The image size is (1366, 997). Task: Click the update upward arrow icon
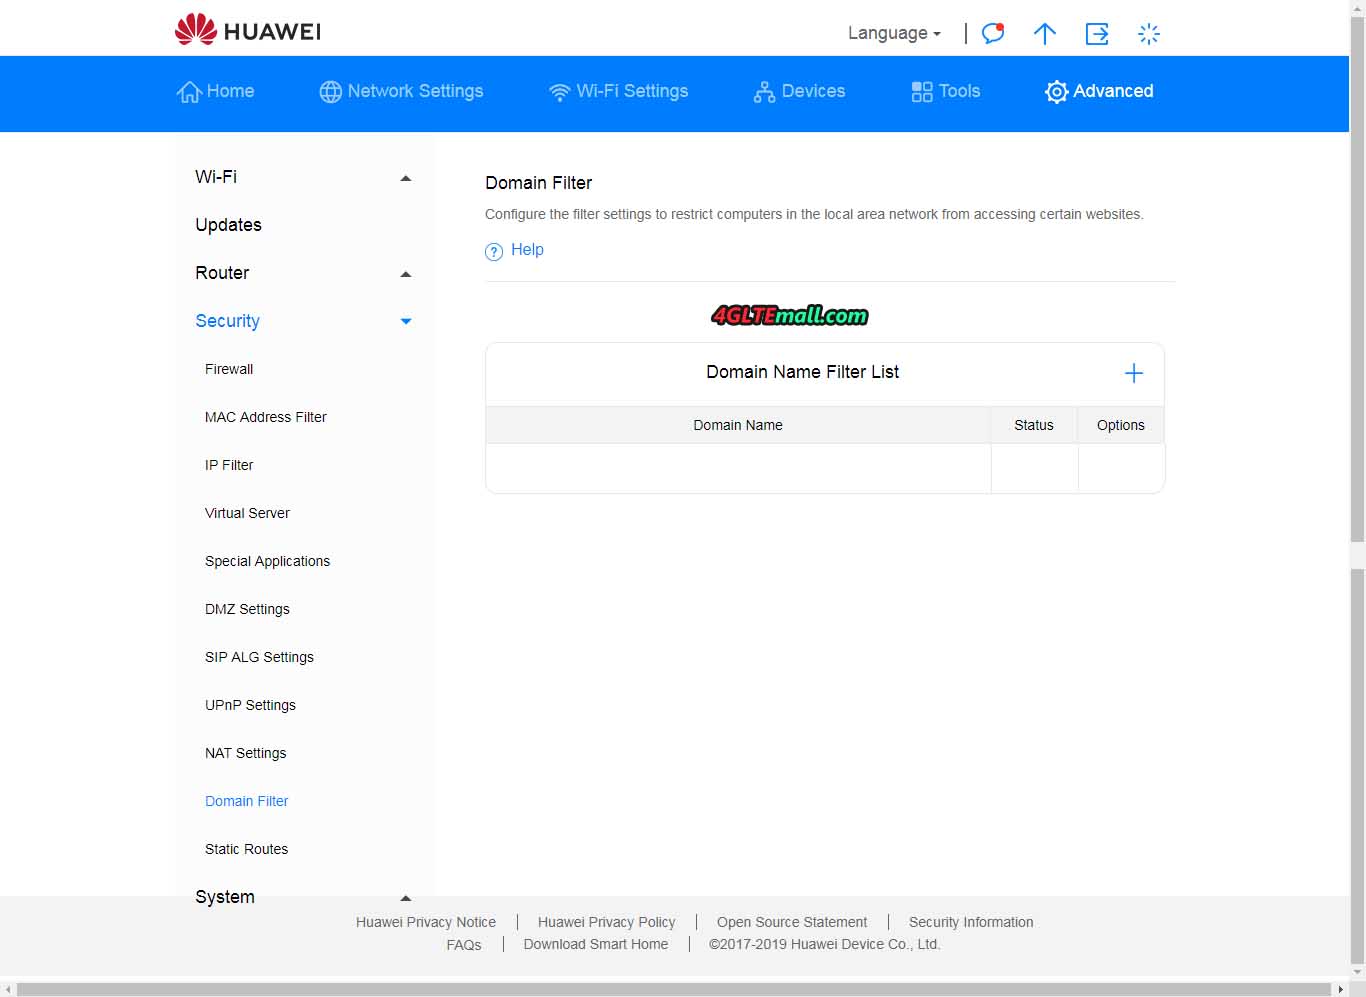[1044, 34]
